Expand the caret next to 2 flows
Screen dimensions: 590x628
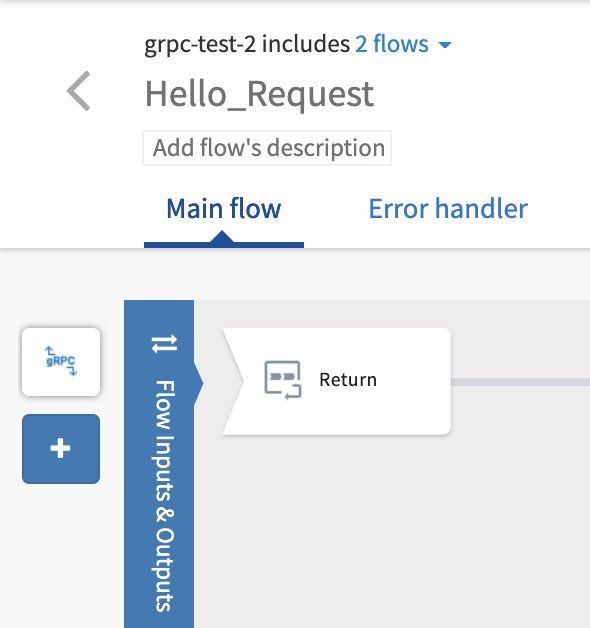point(445,44)
